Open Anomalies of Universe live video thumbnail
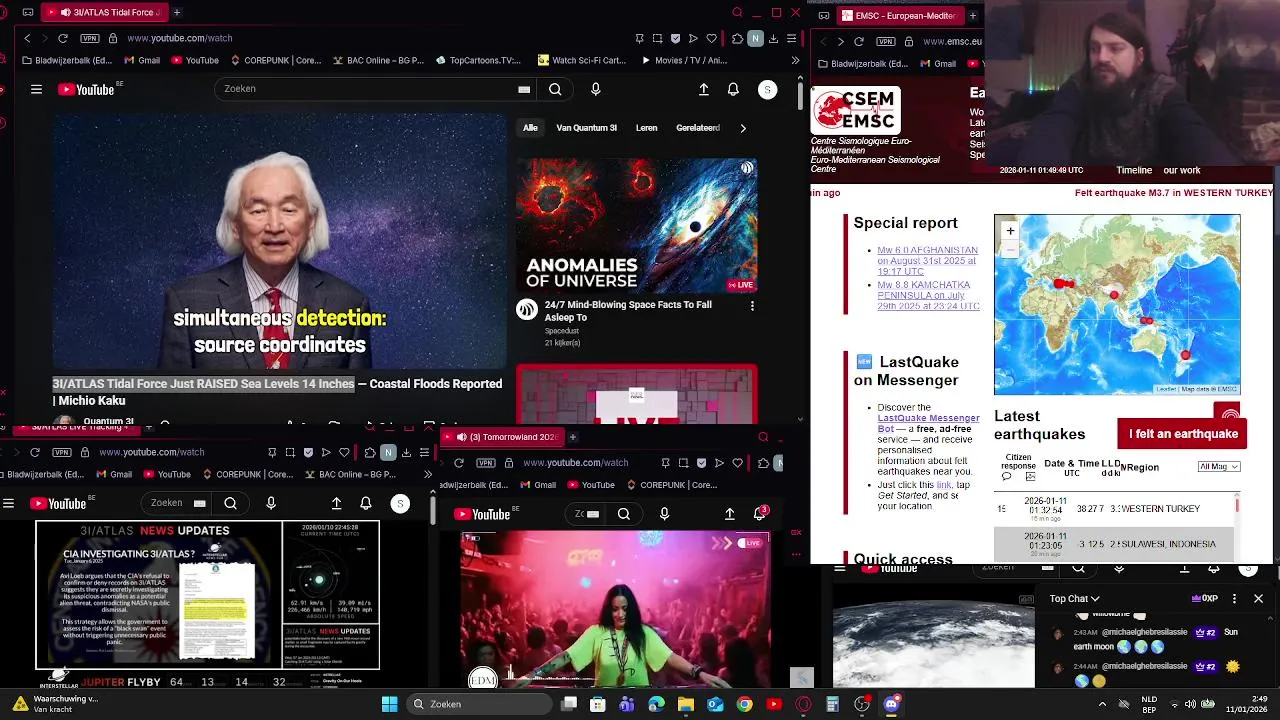The width and height of the screenshot is (1280, 720). [636, 225]
